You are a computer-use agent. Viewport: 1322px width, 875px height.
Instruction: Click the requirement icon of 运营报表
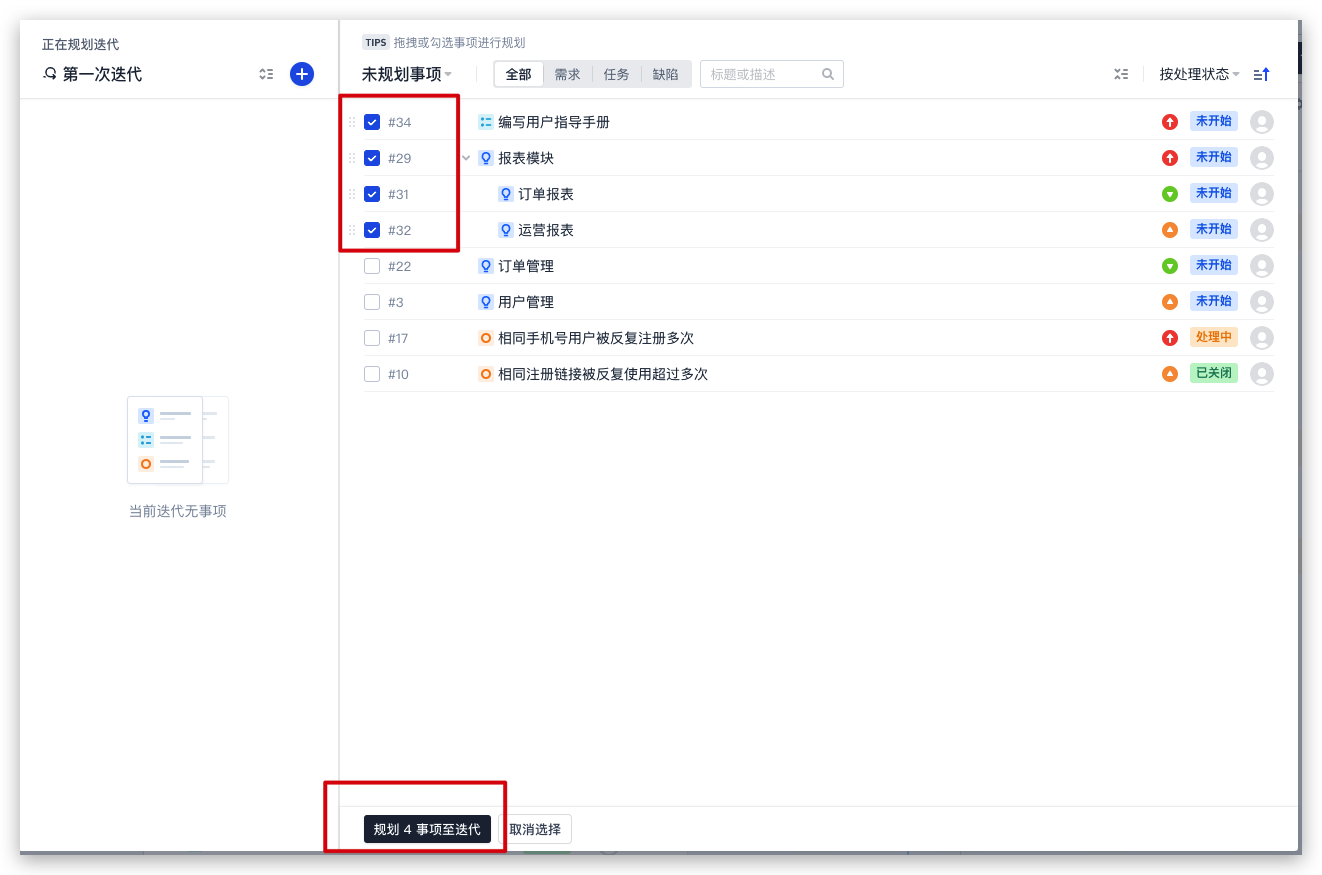pos(506,230)
